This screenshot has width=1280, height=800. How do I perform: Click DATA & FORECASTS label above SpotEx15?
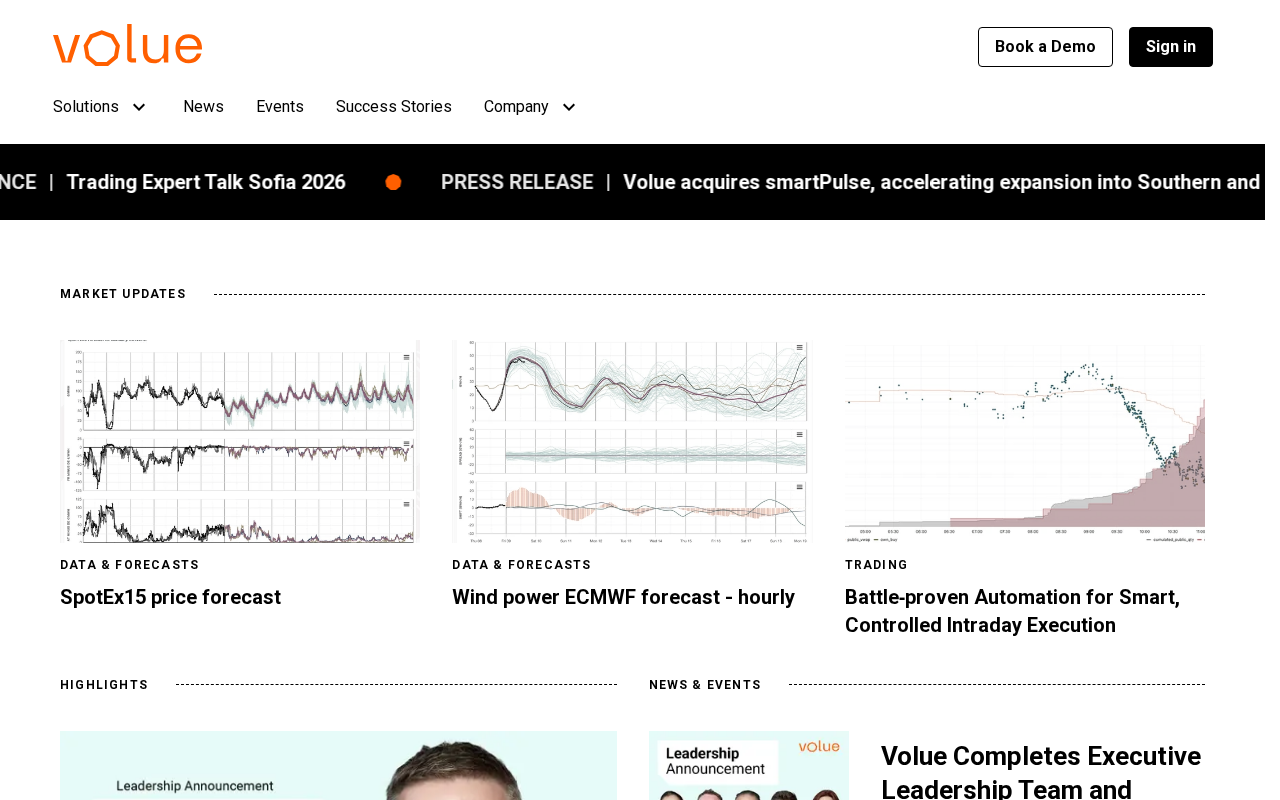[x=130, y=565]
